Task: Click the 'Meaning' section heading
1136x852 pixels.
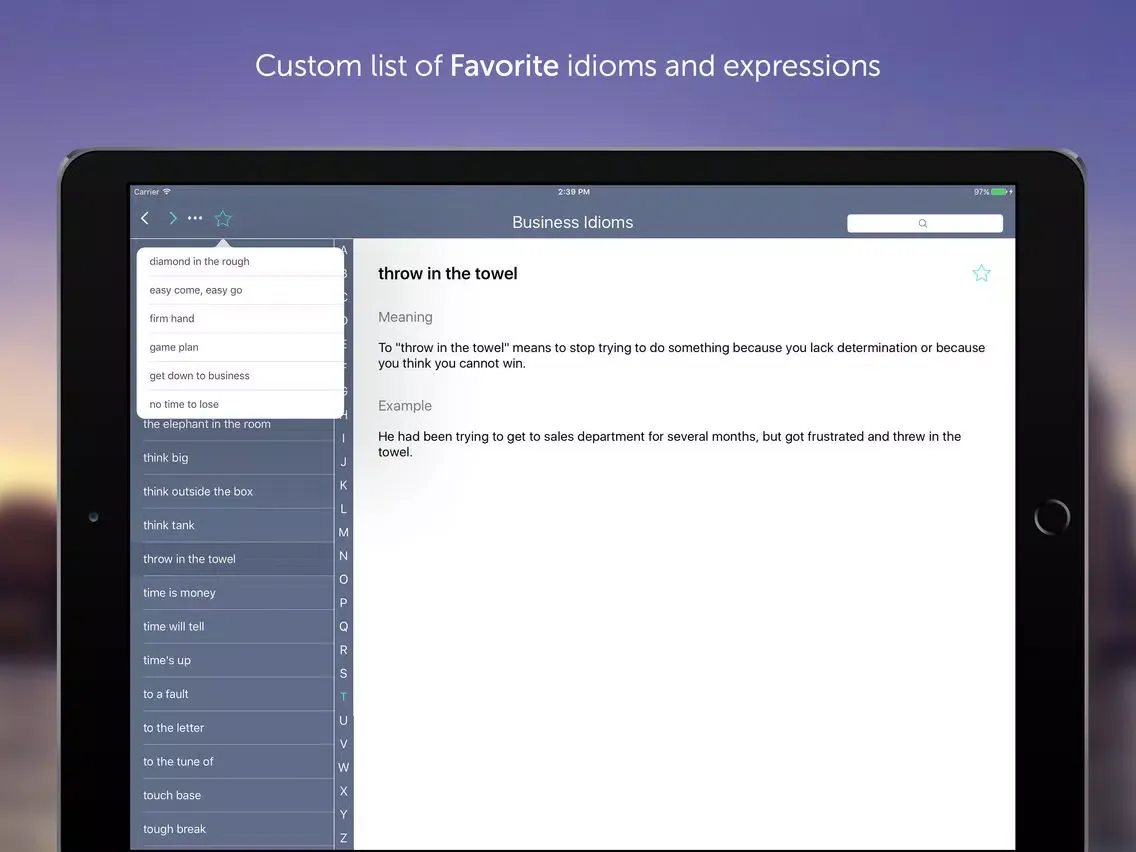Action: (x=405, y=317)
